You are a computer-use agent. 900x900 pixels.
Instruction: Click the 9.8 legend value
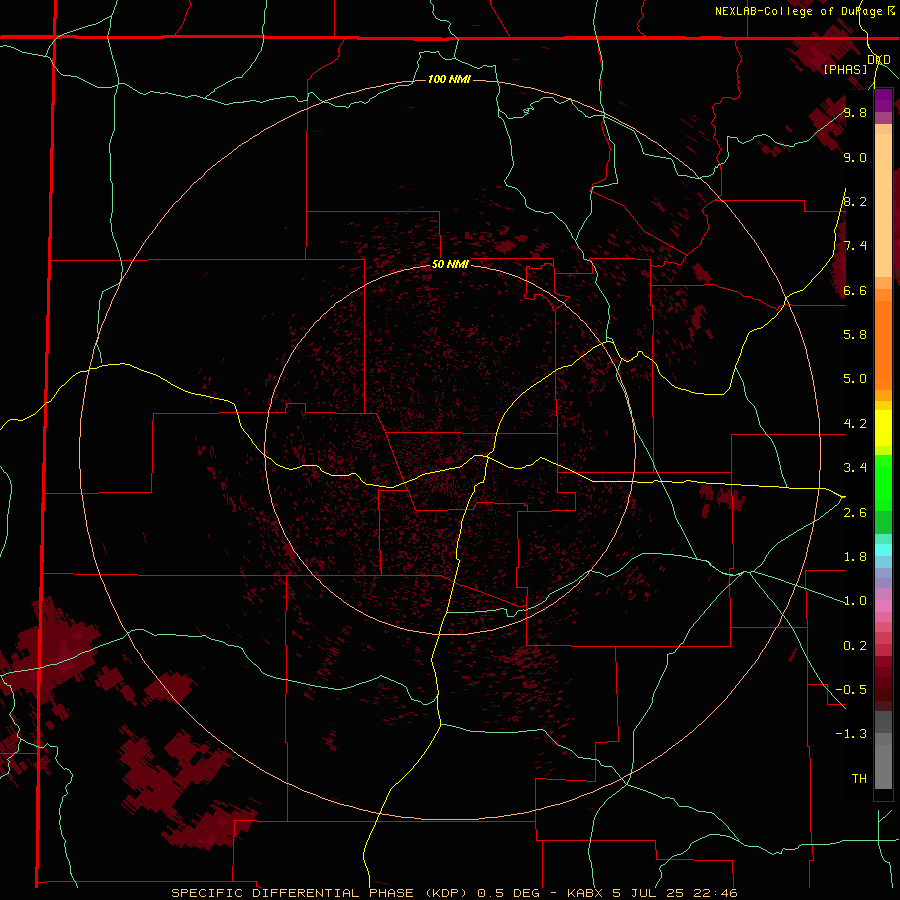(x=855, y=112)
